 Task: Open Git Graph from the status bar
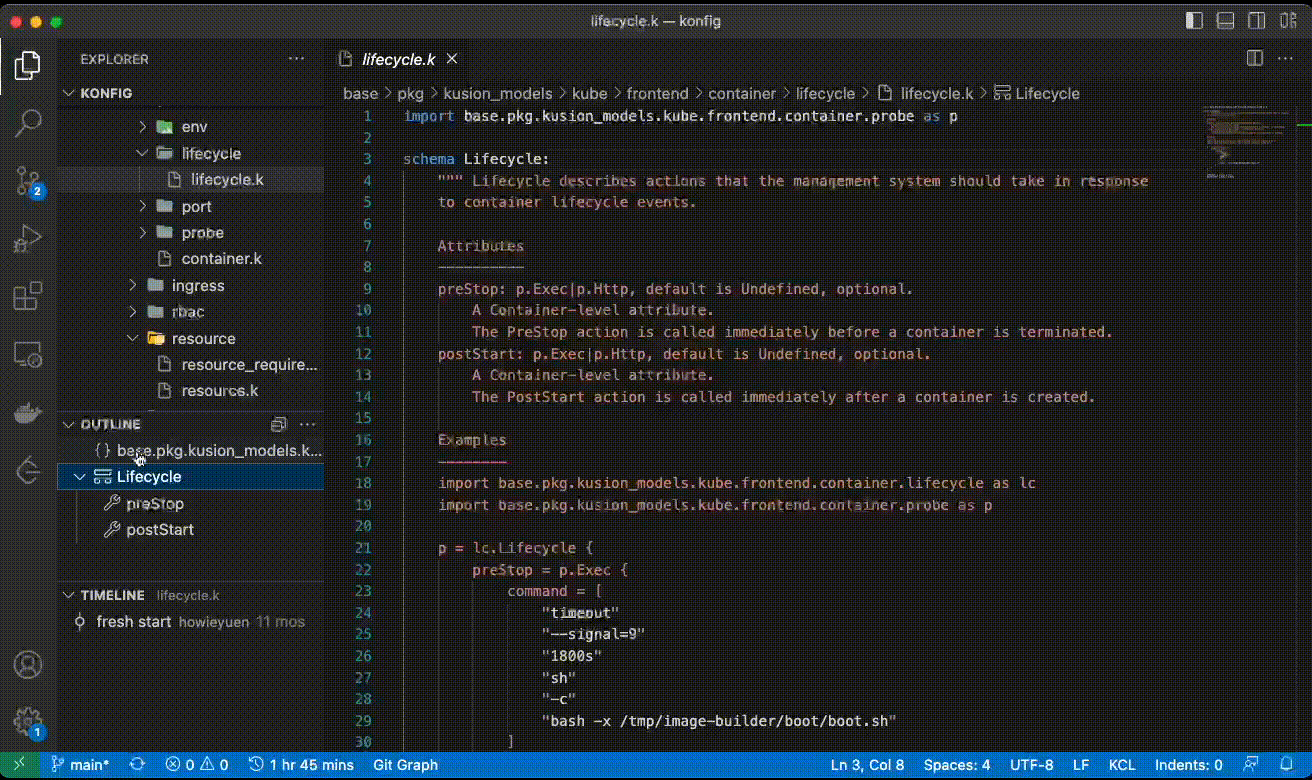pos(405,764)
